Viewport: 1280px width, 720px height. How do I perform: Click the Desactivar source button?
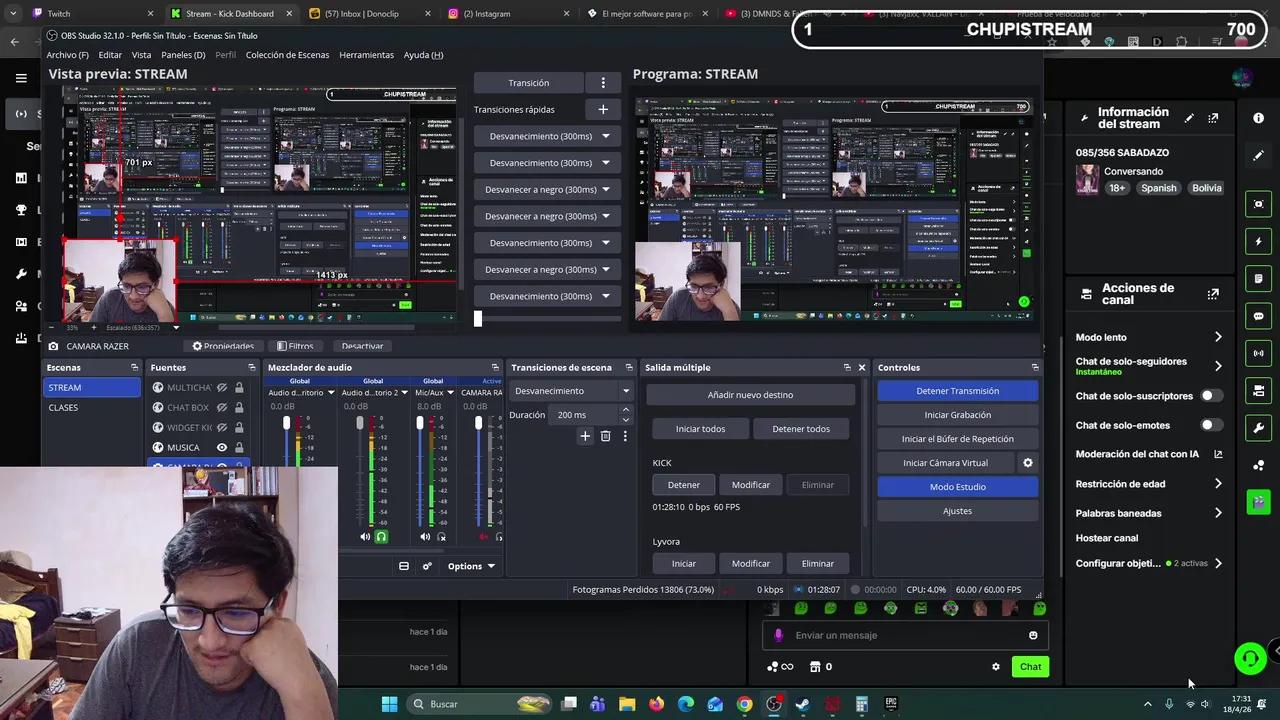[x=362, y=346]
